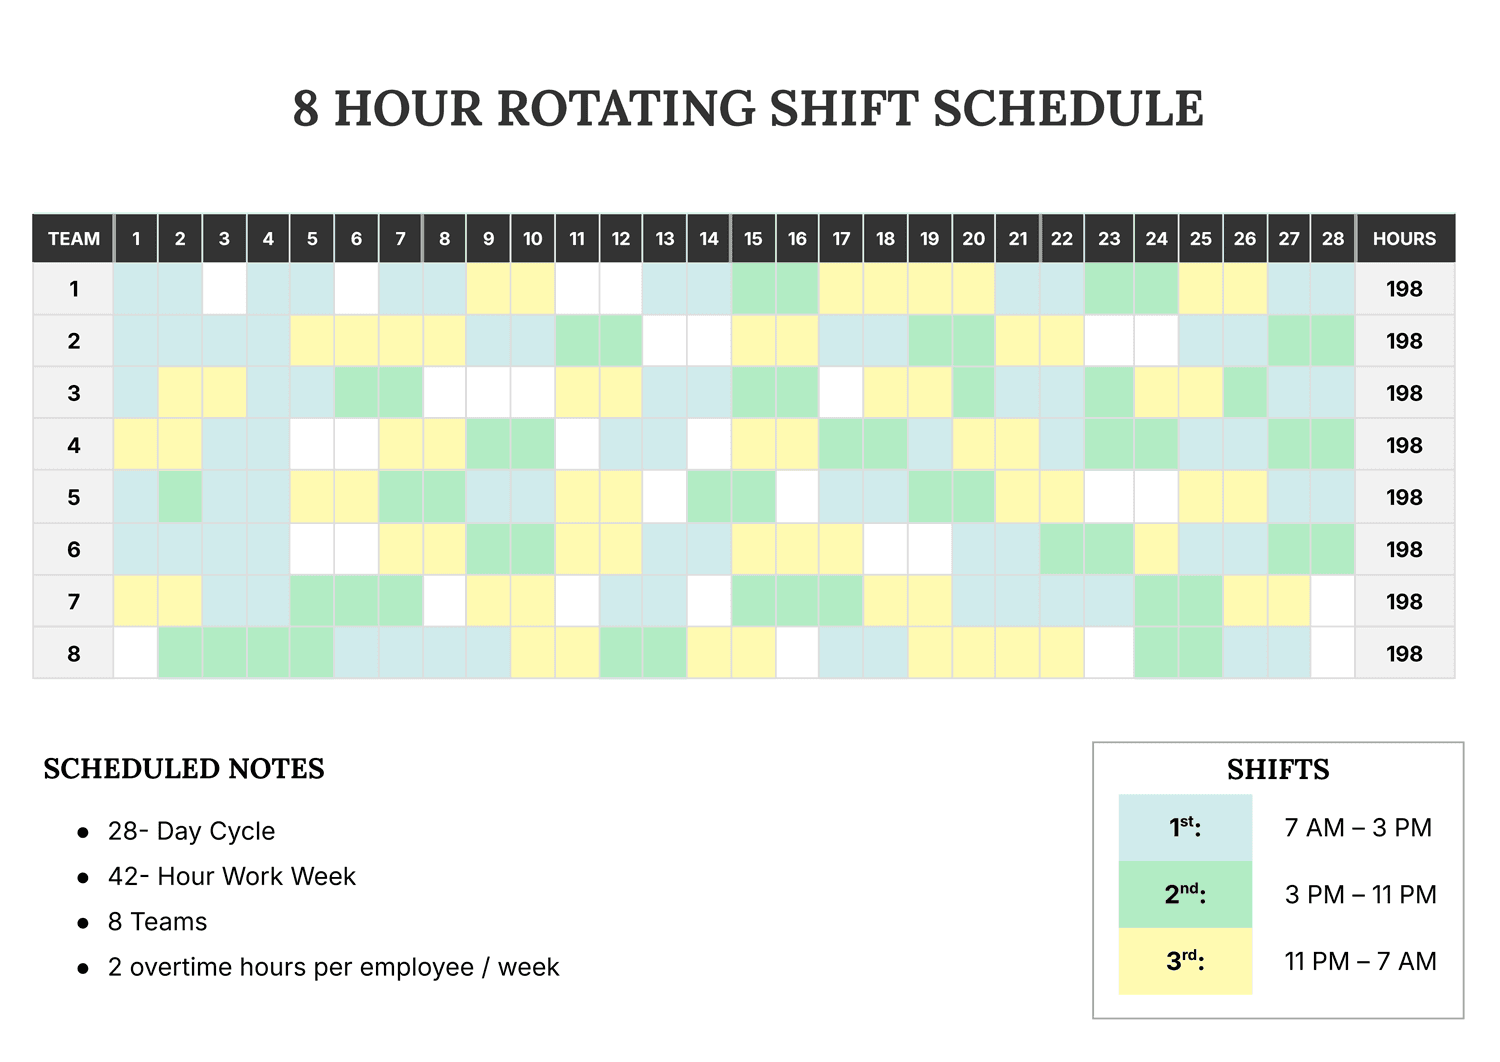Image resolution: width=1500 pixels, height=1062 pixels.
Task: Select the 42- Hour Work Week note
Action: tap(232, 876)
